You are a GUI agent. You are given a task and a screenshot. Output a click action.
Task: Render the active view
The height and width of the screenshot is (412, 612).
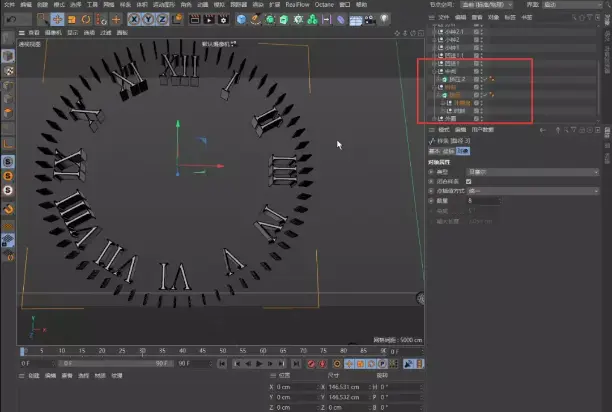point(194,19)
